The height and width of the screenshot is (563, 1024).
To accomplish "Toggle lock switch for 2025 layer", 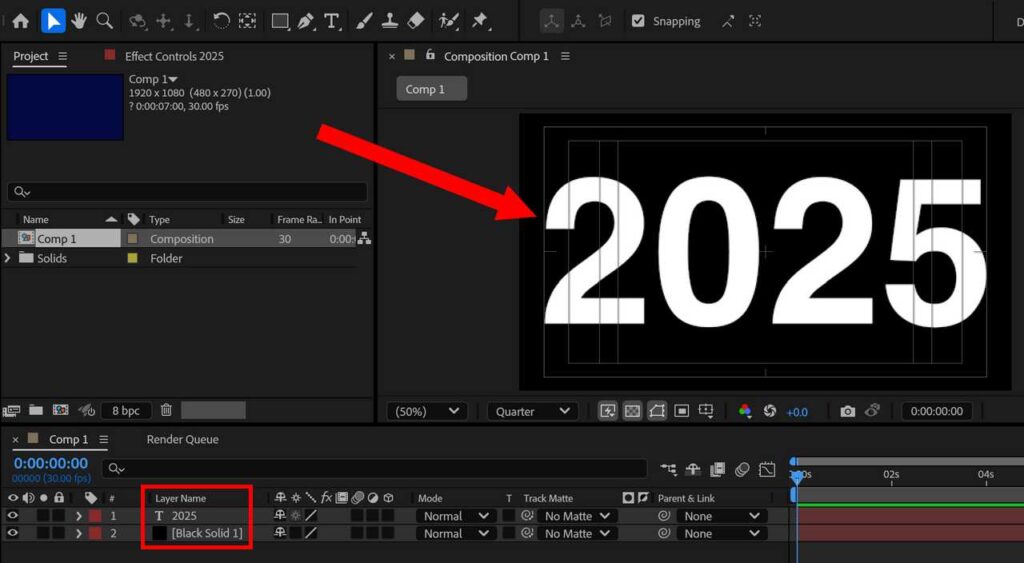I will (59, 516).
